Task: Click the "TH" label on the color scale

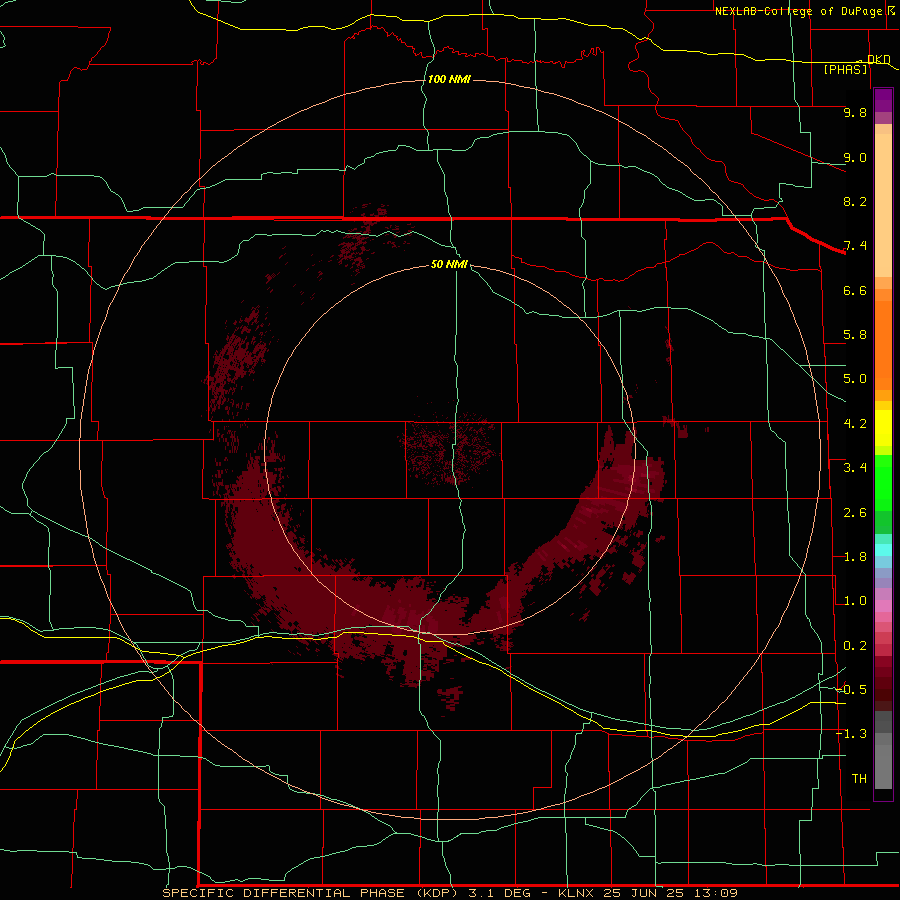Action: (859, 779)
